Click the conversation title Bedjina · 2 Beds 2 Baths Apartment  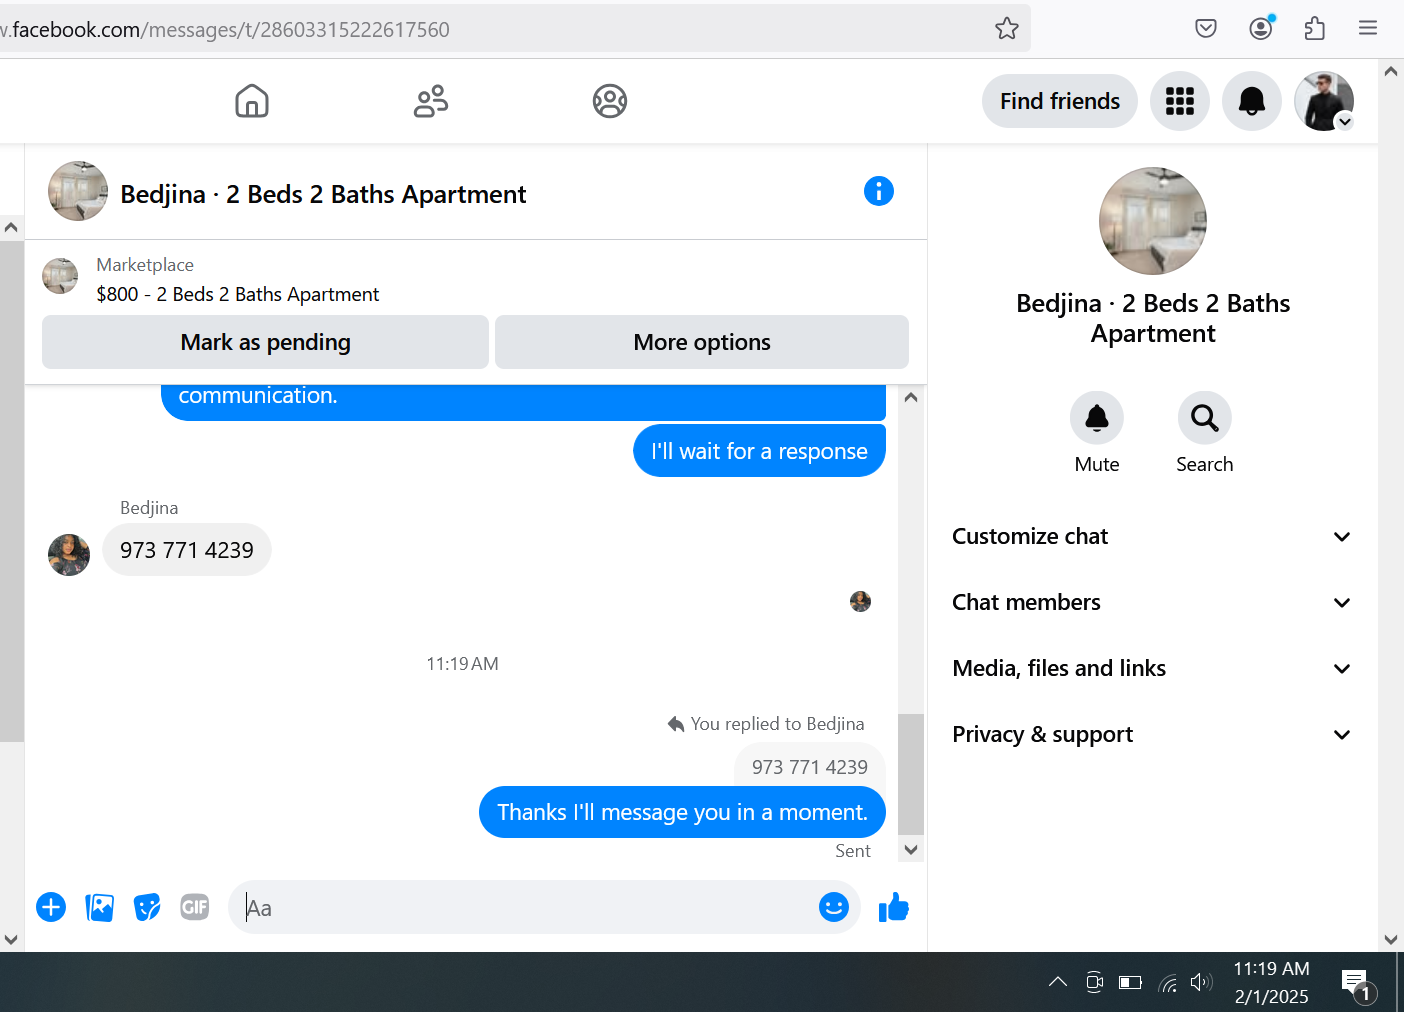coord(323,194)
